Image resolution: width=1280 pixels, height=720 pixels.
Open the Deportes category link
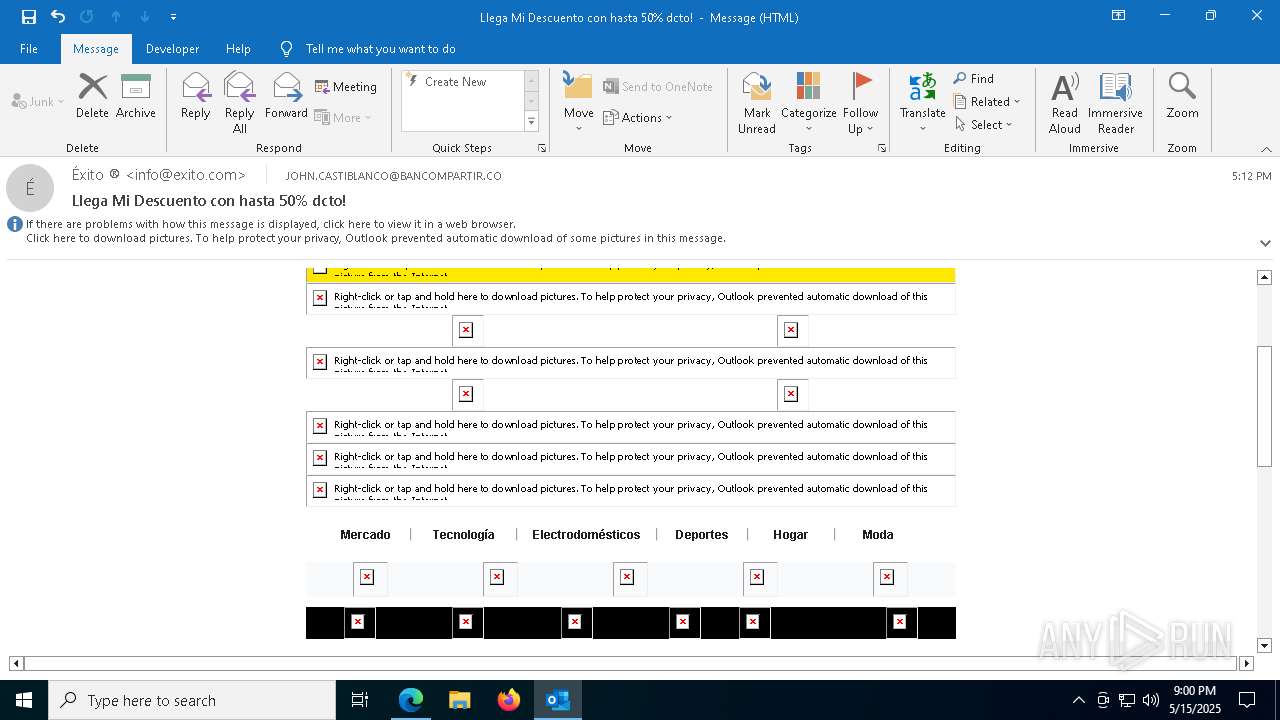click(701, 535)
